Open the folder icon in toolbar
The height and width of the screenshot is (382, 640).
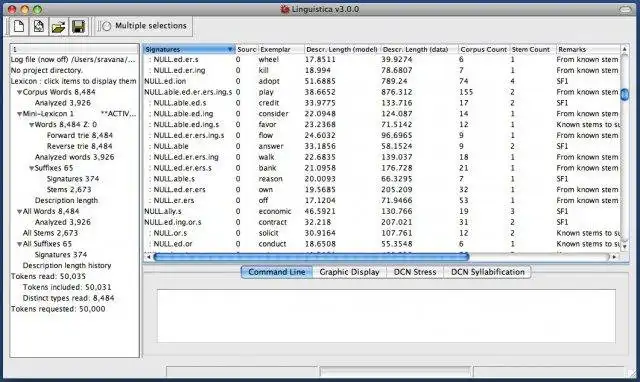tap(58, 27)
